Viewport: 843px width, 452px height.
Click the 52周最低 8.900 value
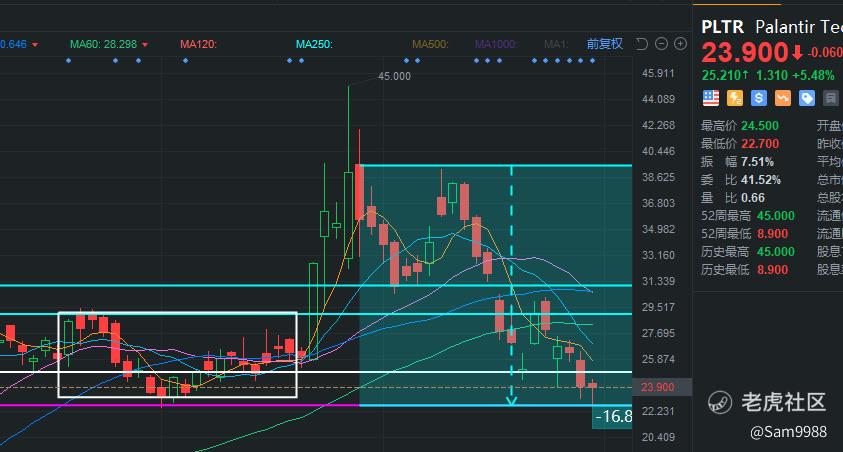coord(773,234)
